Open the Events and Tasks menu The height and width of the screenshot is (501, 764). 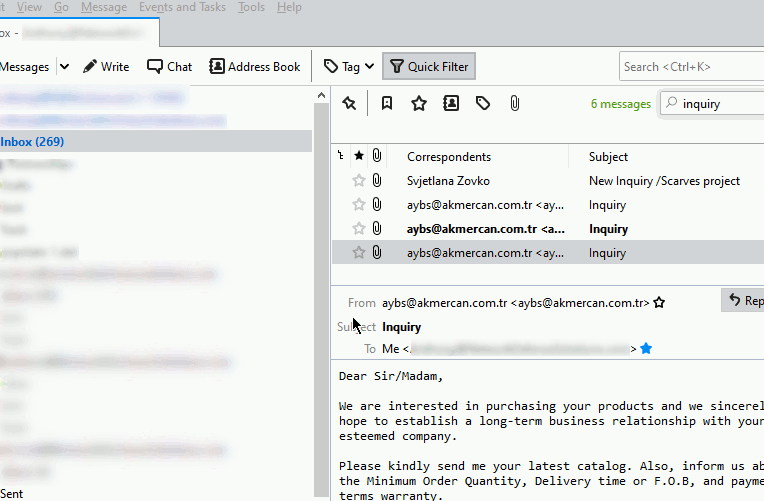(182, 7)
